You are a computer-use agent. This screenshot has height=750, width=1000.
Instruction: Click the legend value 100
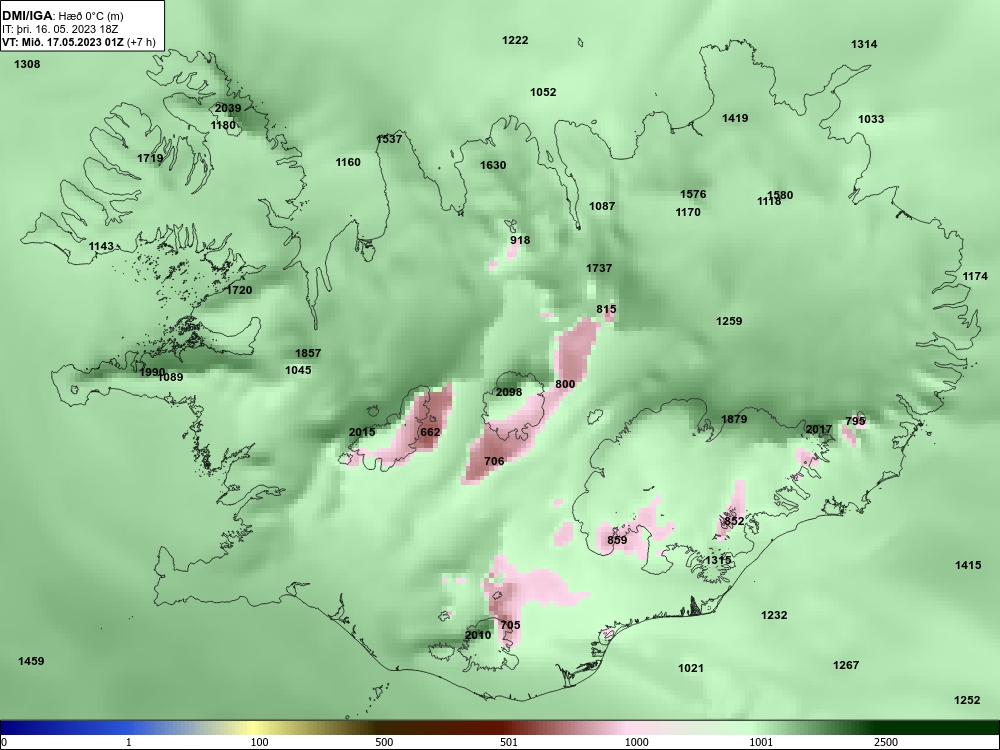tap(260, 742)
